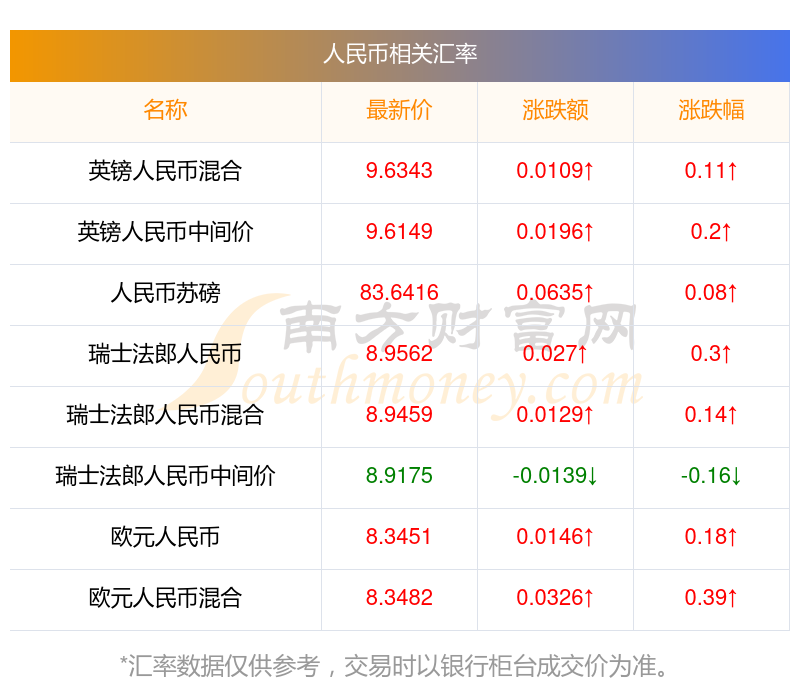800x698 pixels.
Task: Click the change value 0.0196↑
Action: tap(555, 232)
